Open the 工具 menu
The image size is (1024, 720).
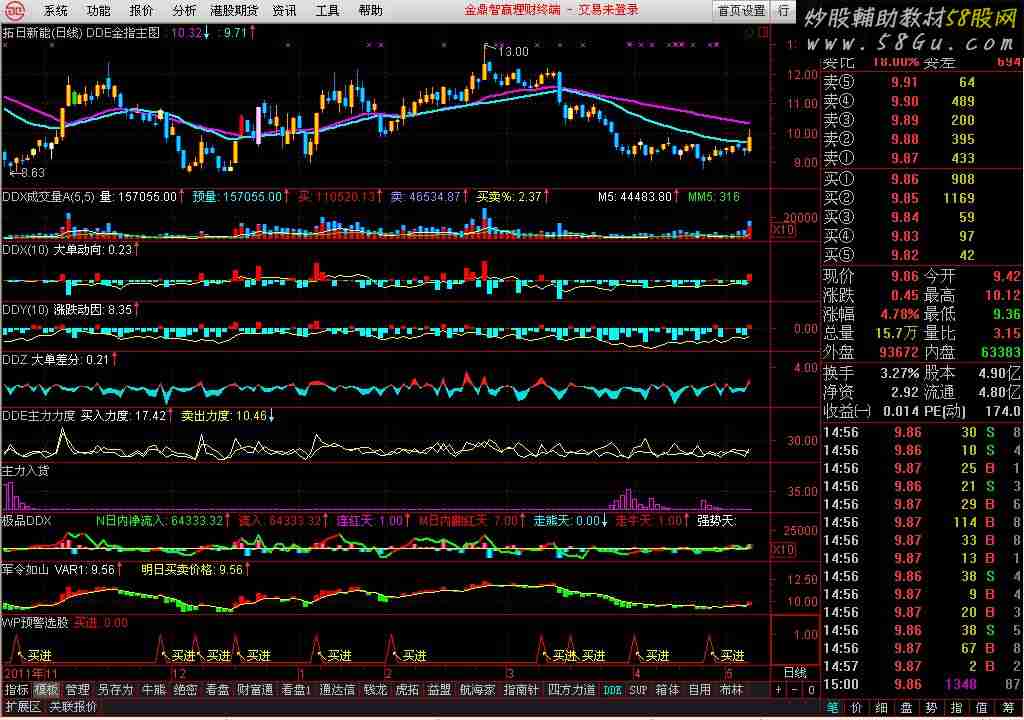(327, 11)
